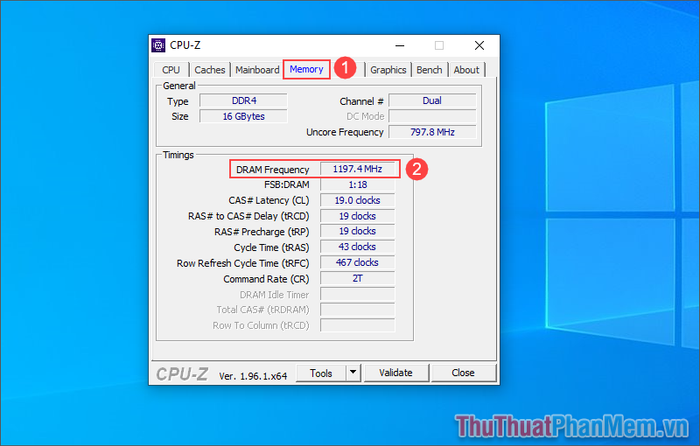Minimize the CPU-Z window

point(400,46)
